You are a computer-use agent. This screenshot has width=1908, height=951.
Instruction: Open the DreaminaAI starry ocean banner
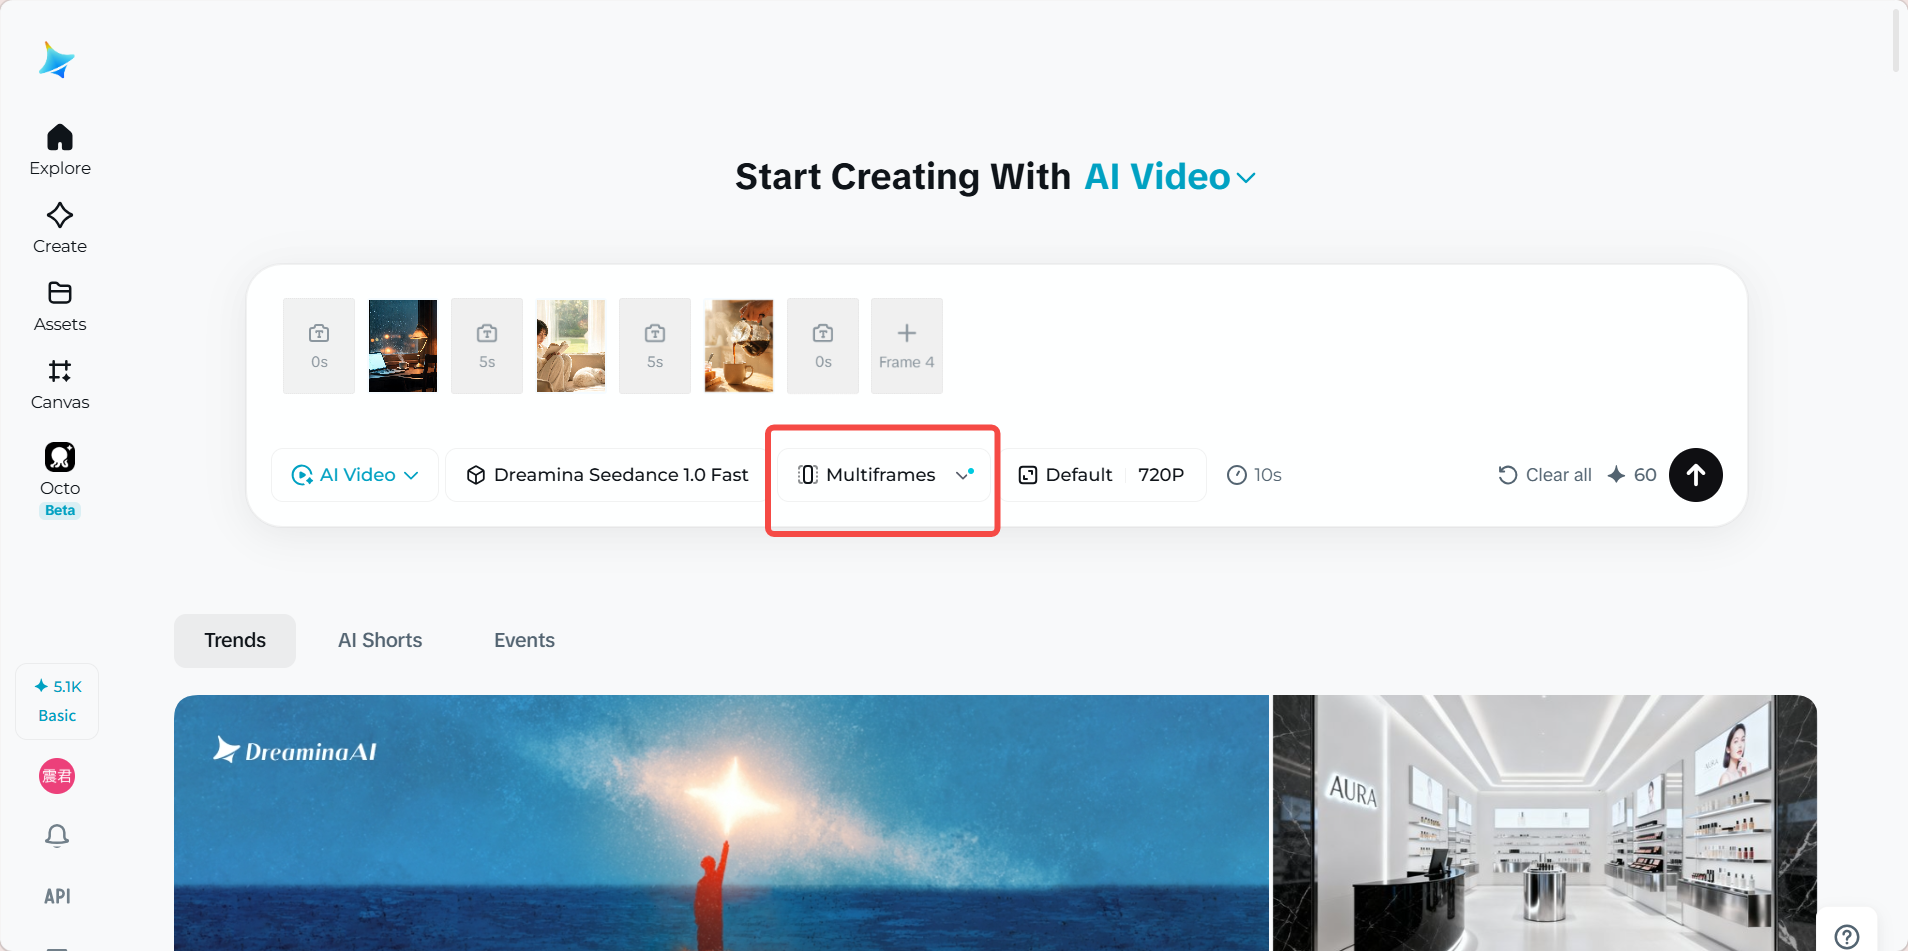click(x=721, y=823)
